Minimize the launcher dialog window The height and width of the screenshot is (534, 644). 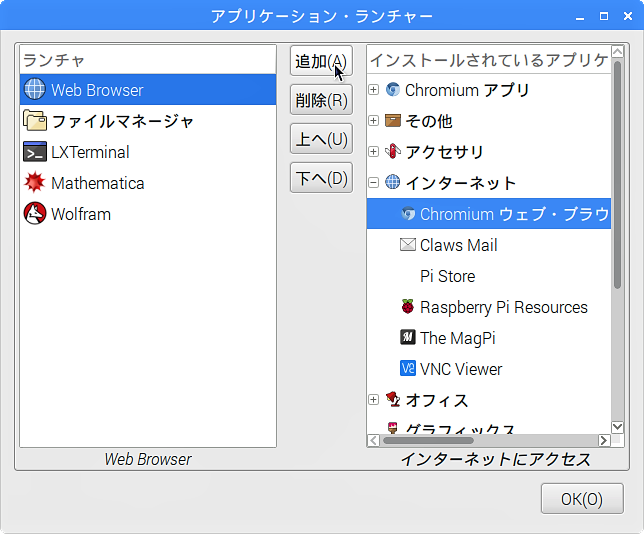(580, 17)
